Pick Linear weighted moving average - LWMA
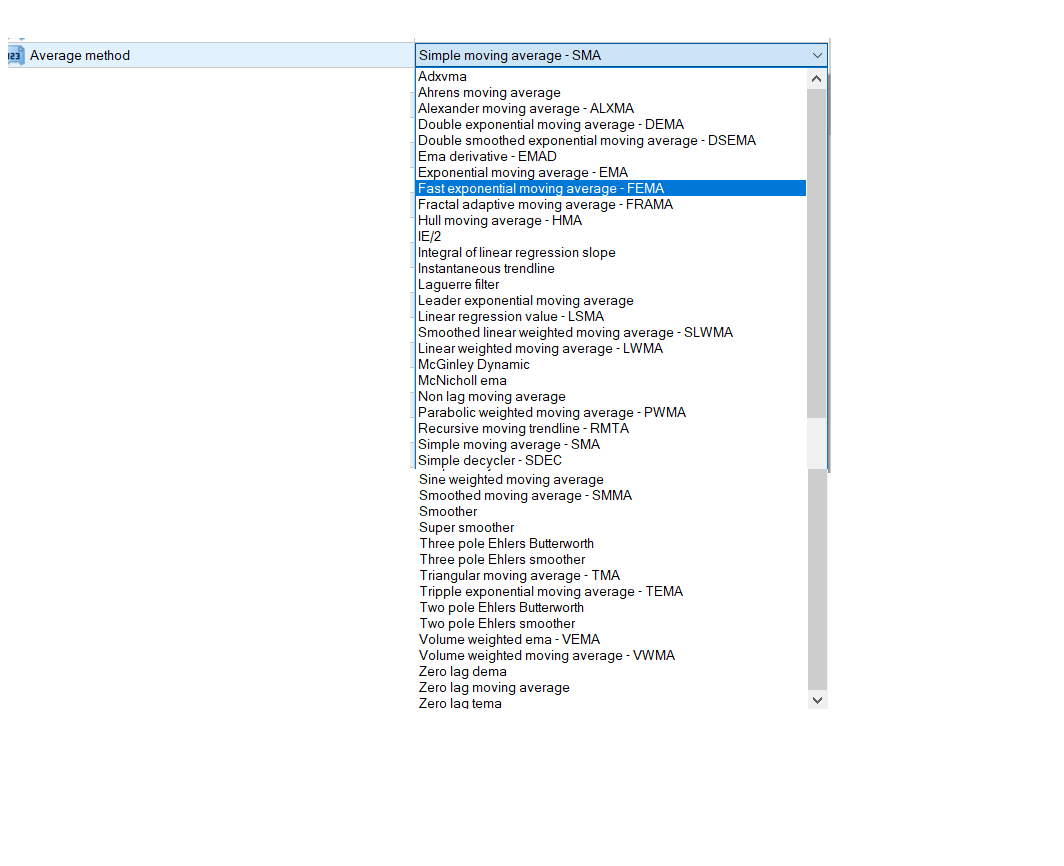The image size is (1064, 866). [x=541, y=349]
